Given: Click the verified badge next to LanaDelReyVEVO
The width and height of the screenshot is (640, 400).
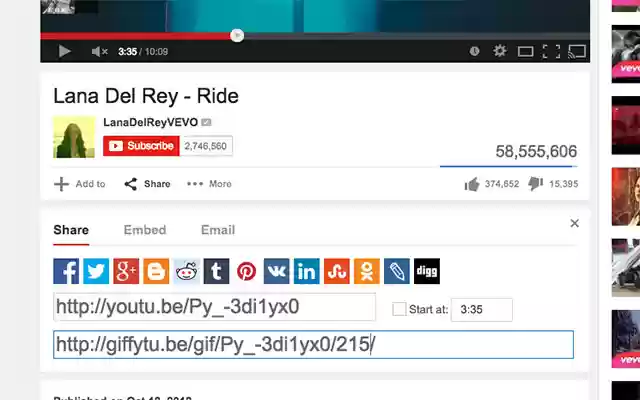Looking at the screenshot, I should click(x=207, y=122).
